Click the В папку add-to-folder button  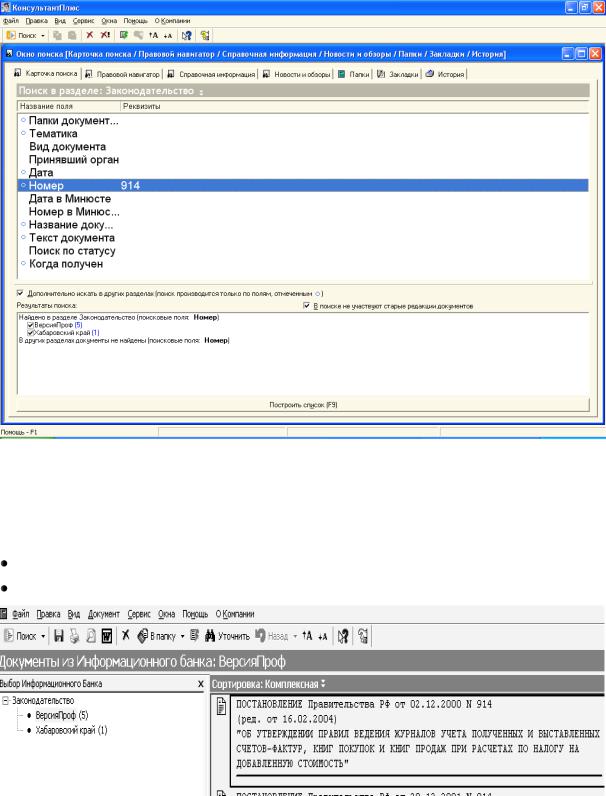point(156,636)
